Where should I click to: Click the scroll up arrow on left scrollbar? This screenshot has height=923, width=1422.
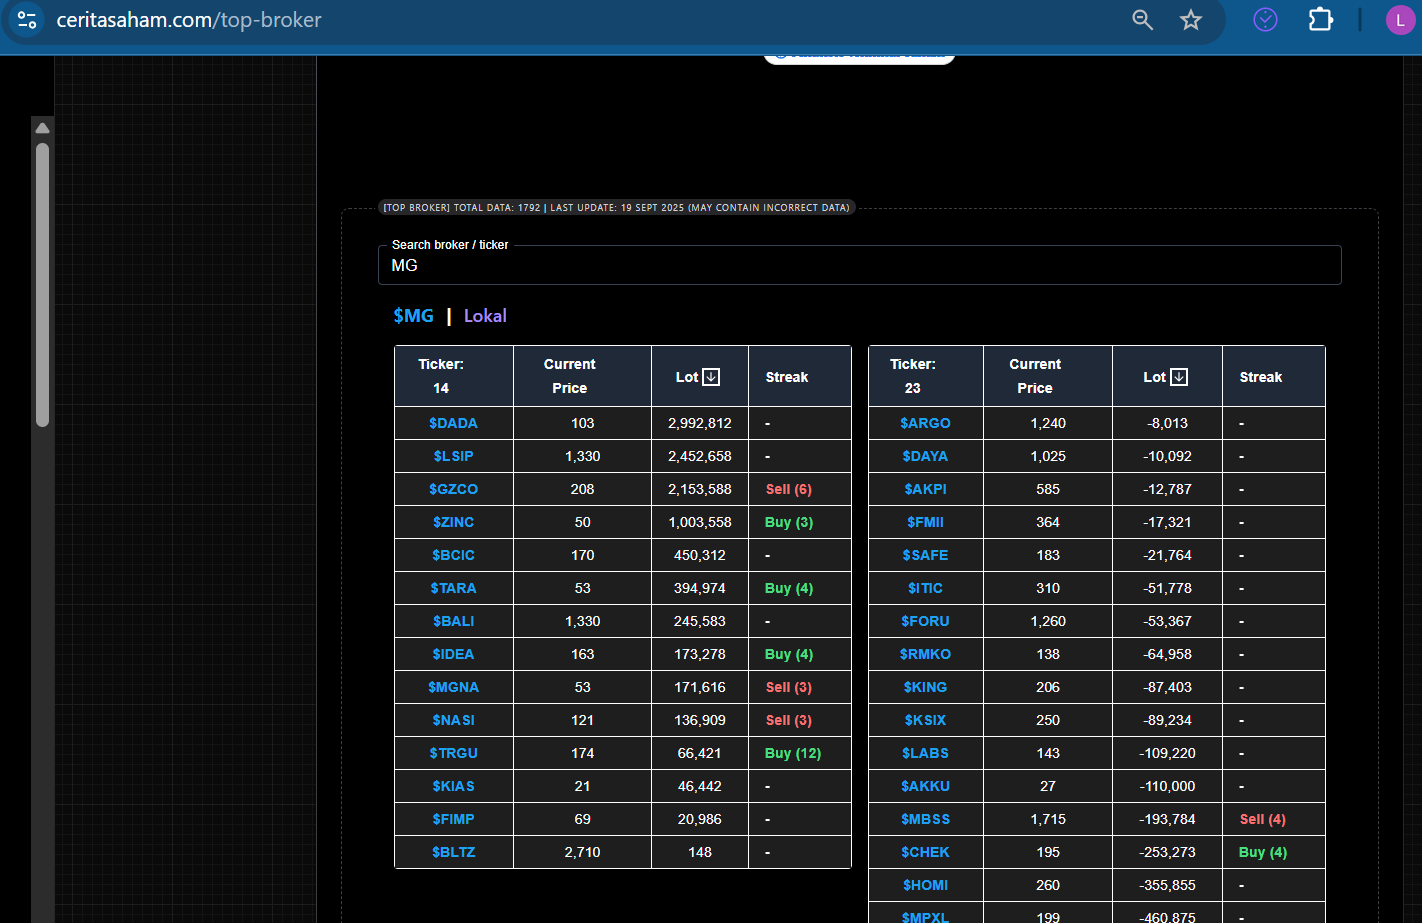coord(42,128)
